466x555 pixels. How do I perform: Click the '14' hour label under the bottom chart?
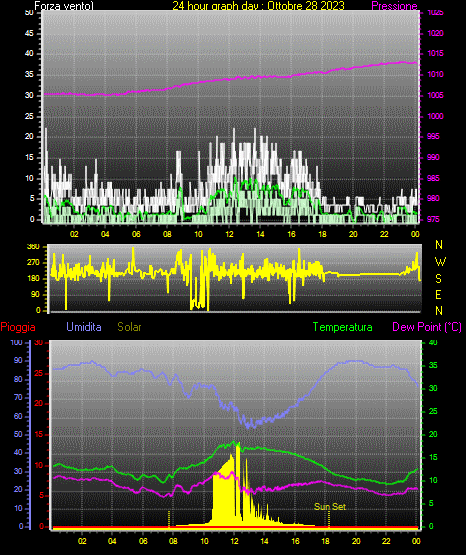pos(264,541)
